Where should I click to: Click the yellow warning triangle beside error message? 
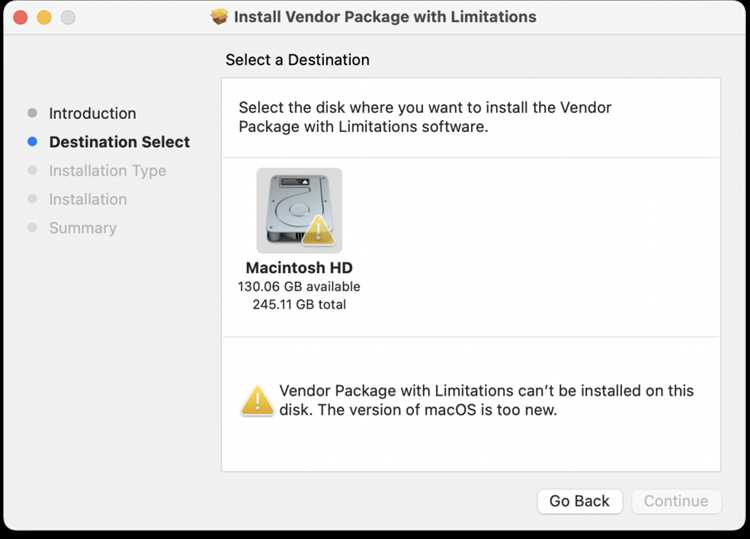(x=257, y=401)
